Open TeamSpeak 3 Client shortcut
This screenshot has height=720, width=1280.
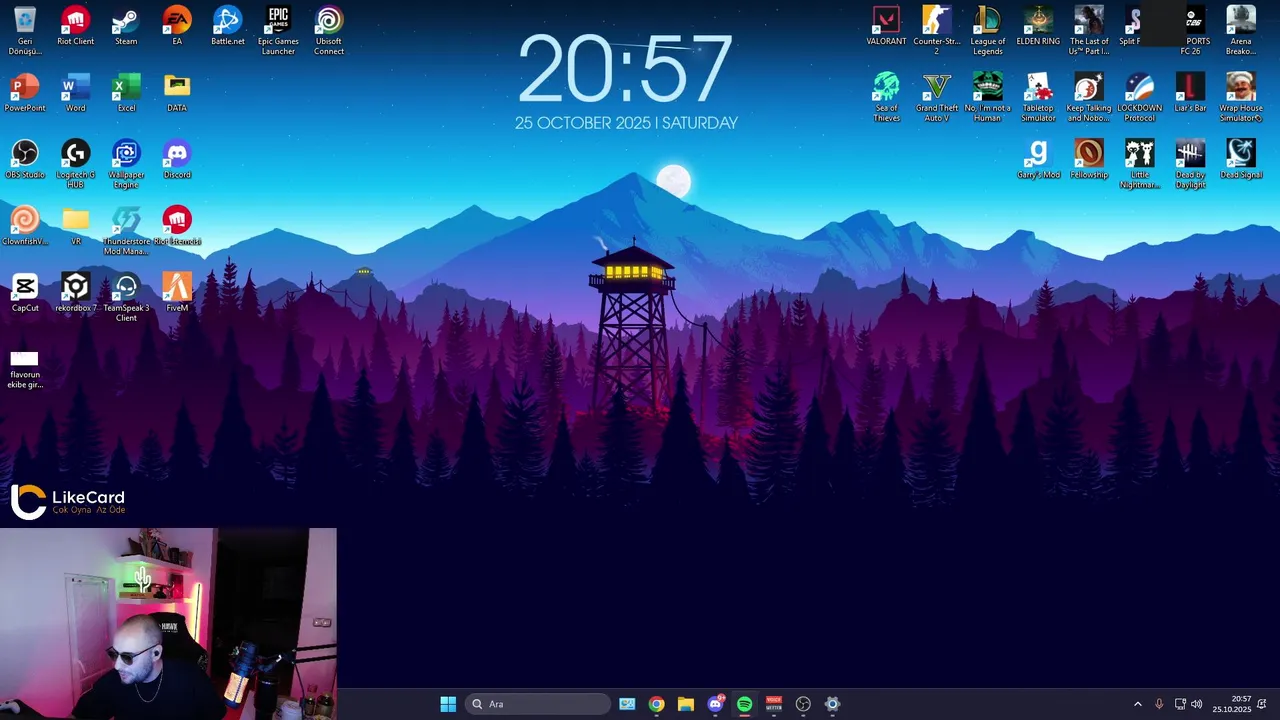coord(126,298)
